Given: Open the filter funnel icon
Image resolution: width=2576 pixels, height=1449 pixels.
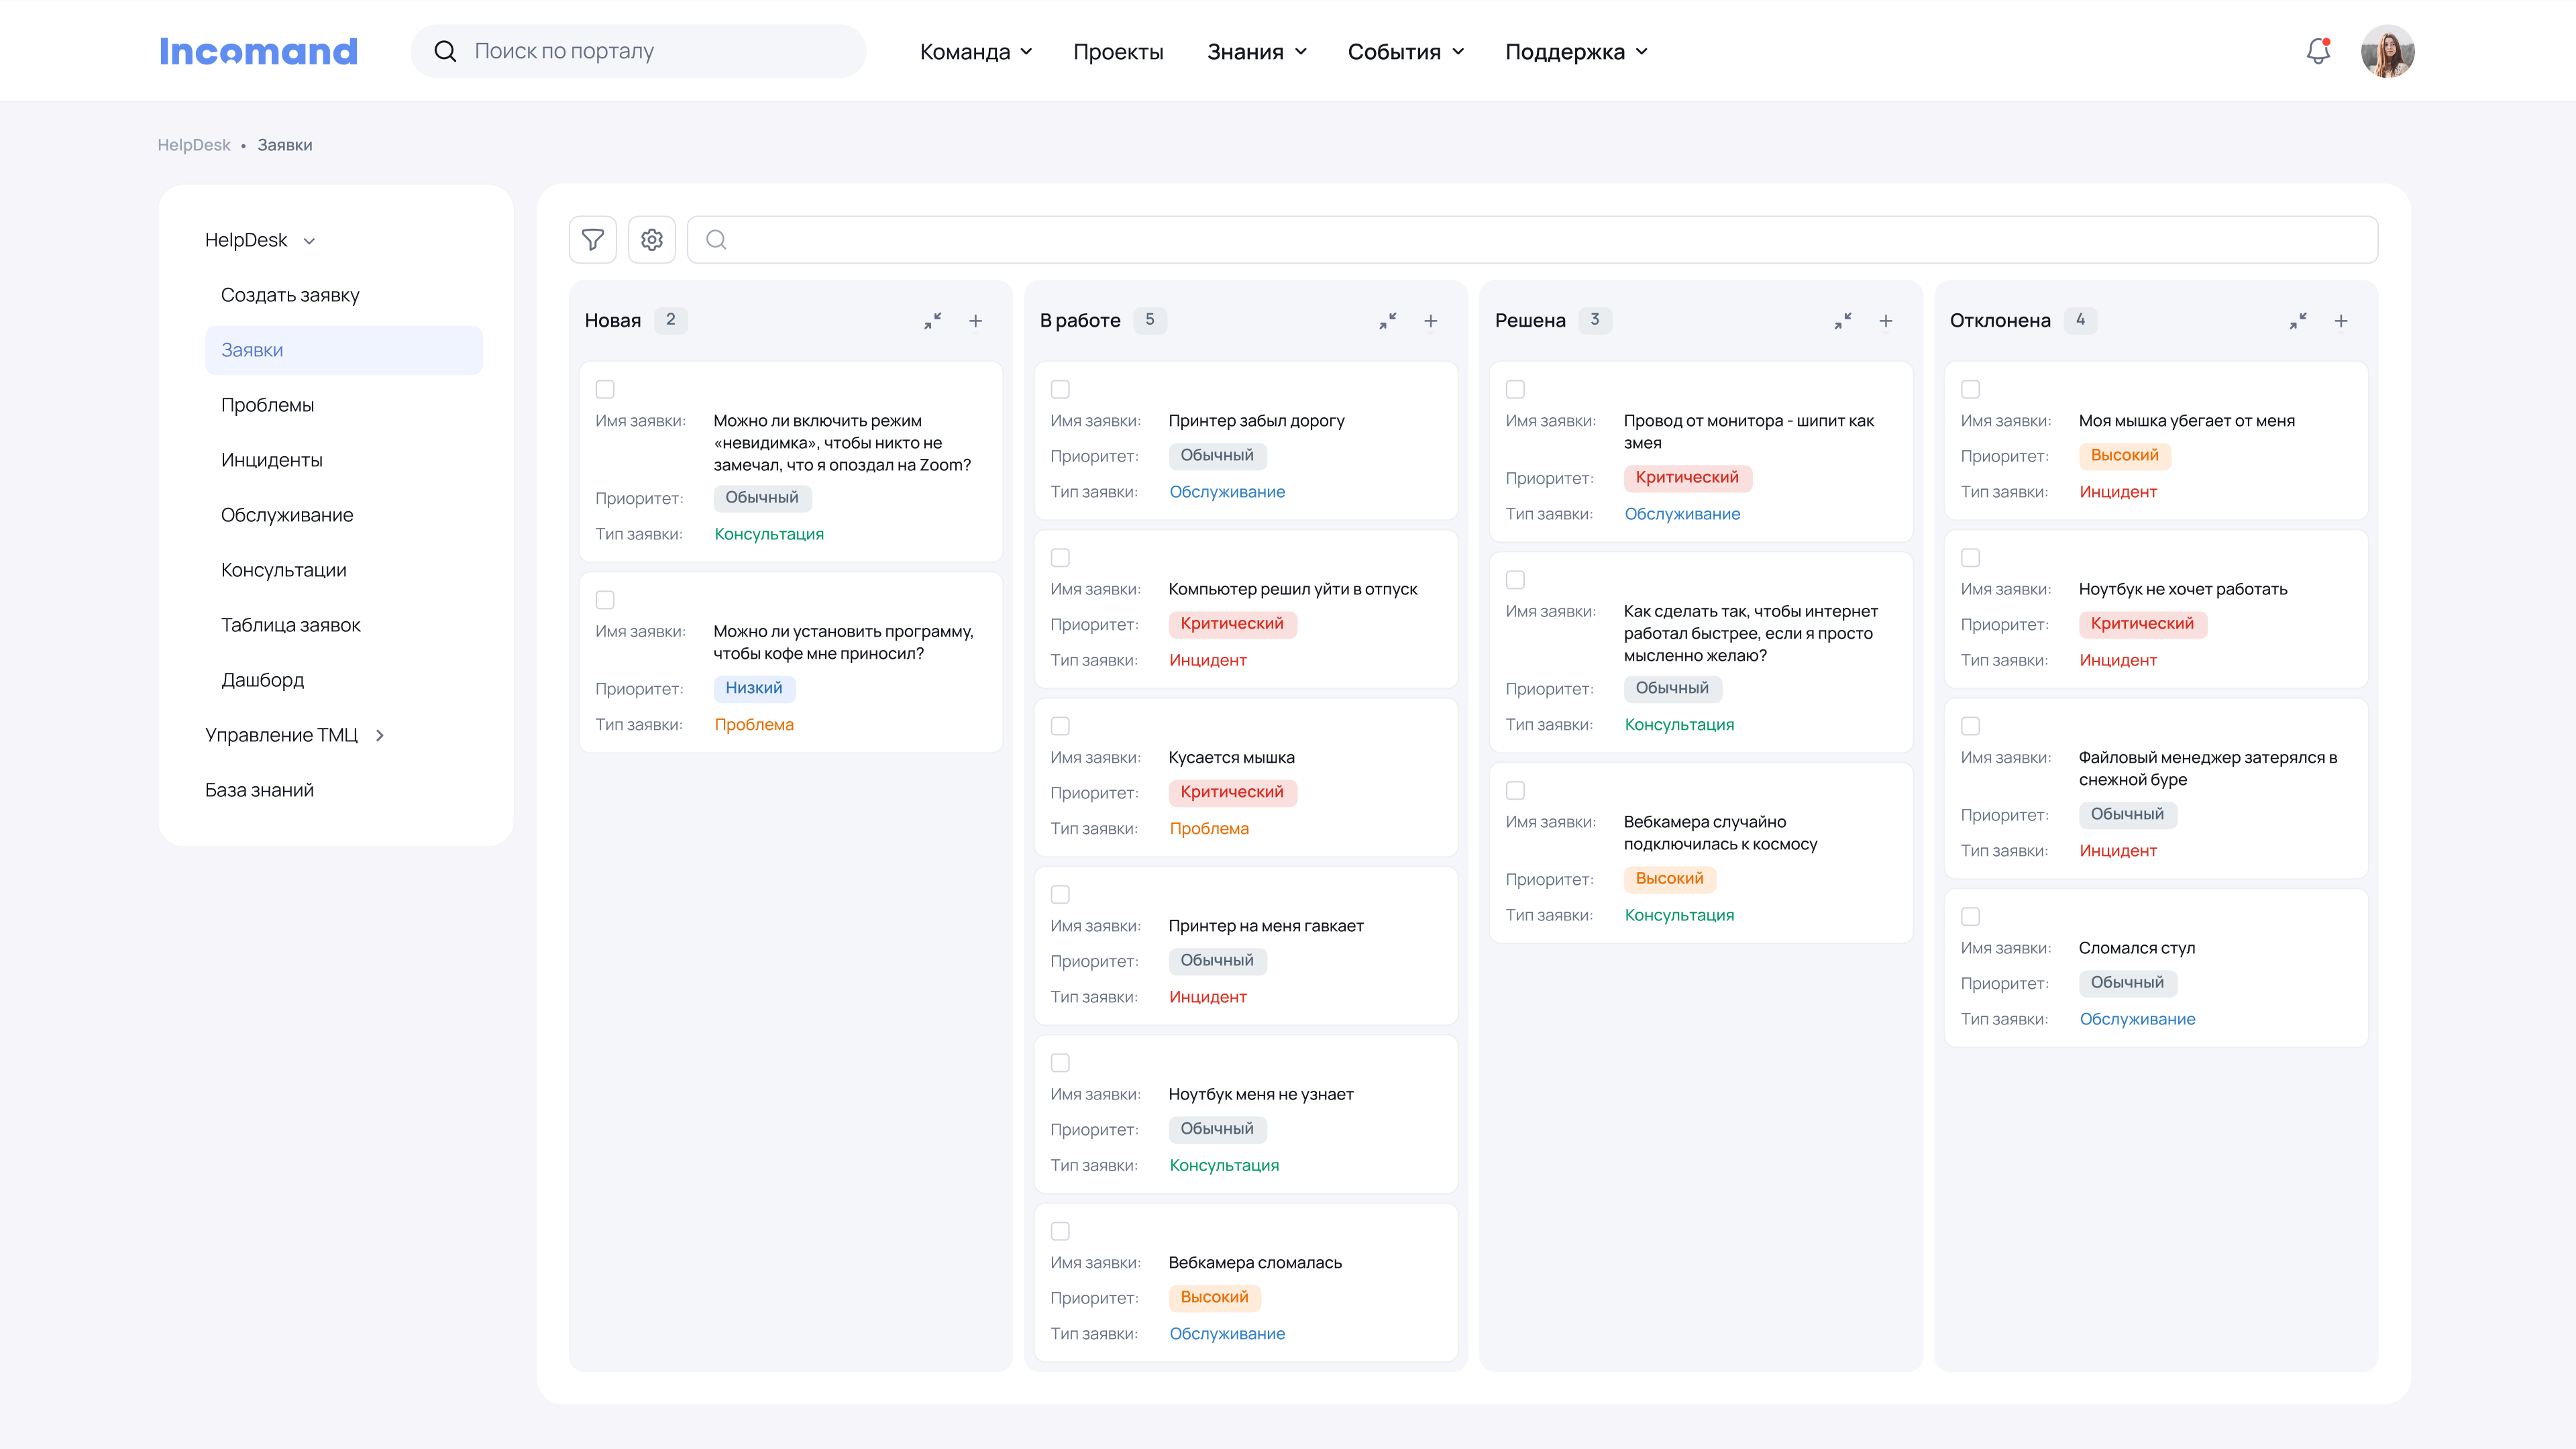Looking at the screenshot, I should (x=592, y=240).
